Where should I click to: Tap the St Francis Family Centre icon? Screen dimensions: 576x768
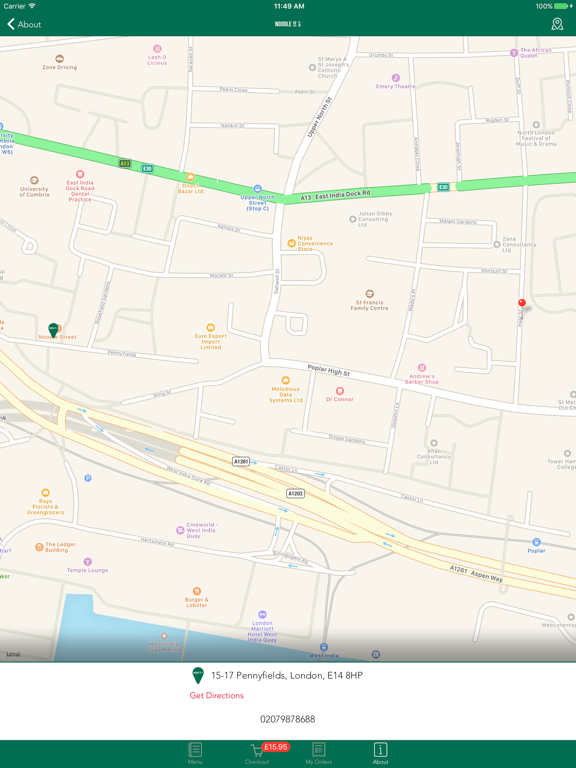tap(370, 294)
